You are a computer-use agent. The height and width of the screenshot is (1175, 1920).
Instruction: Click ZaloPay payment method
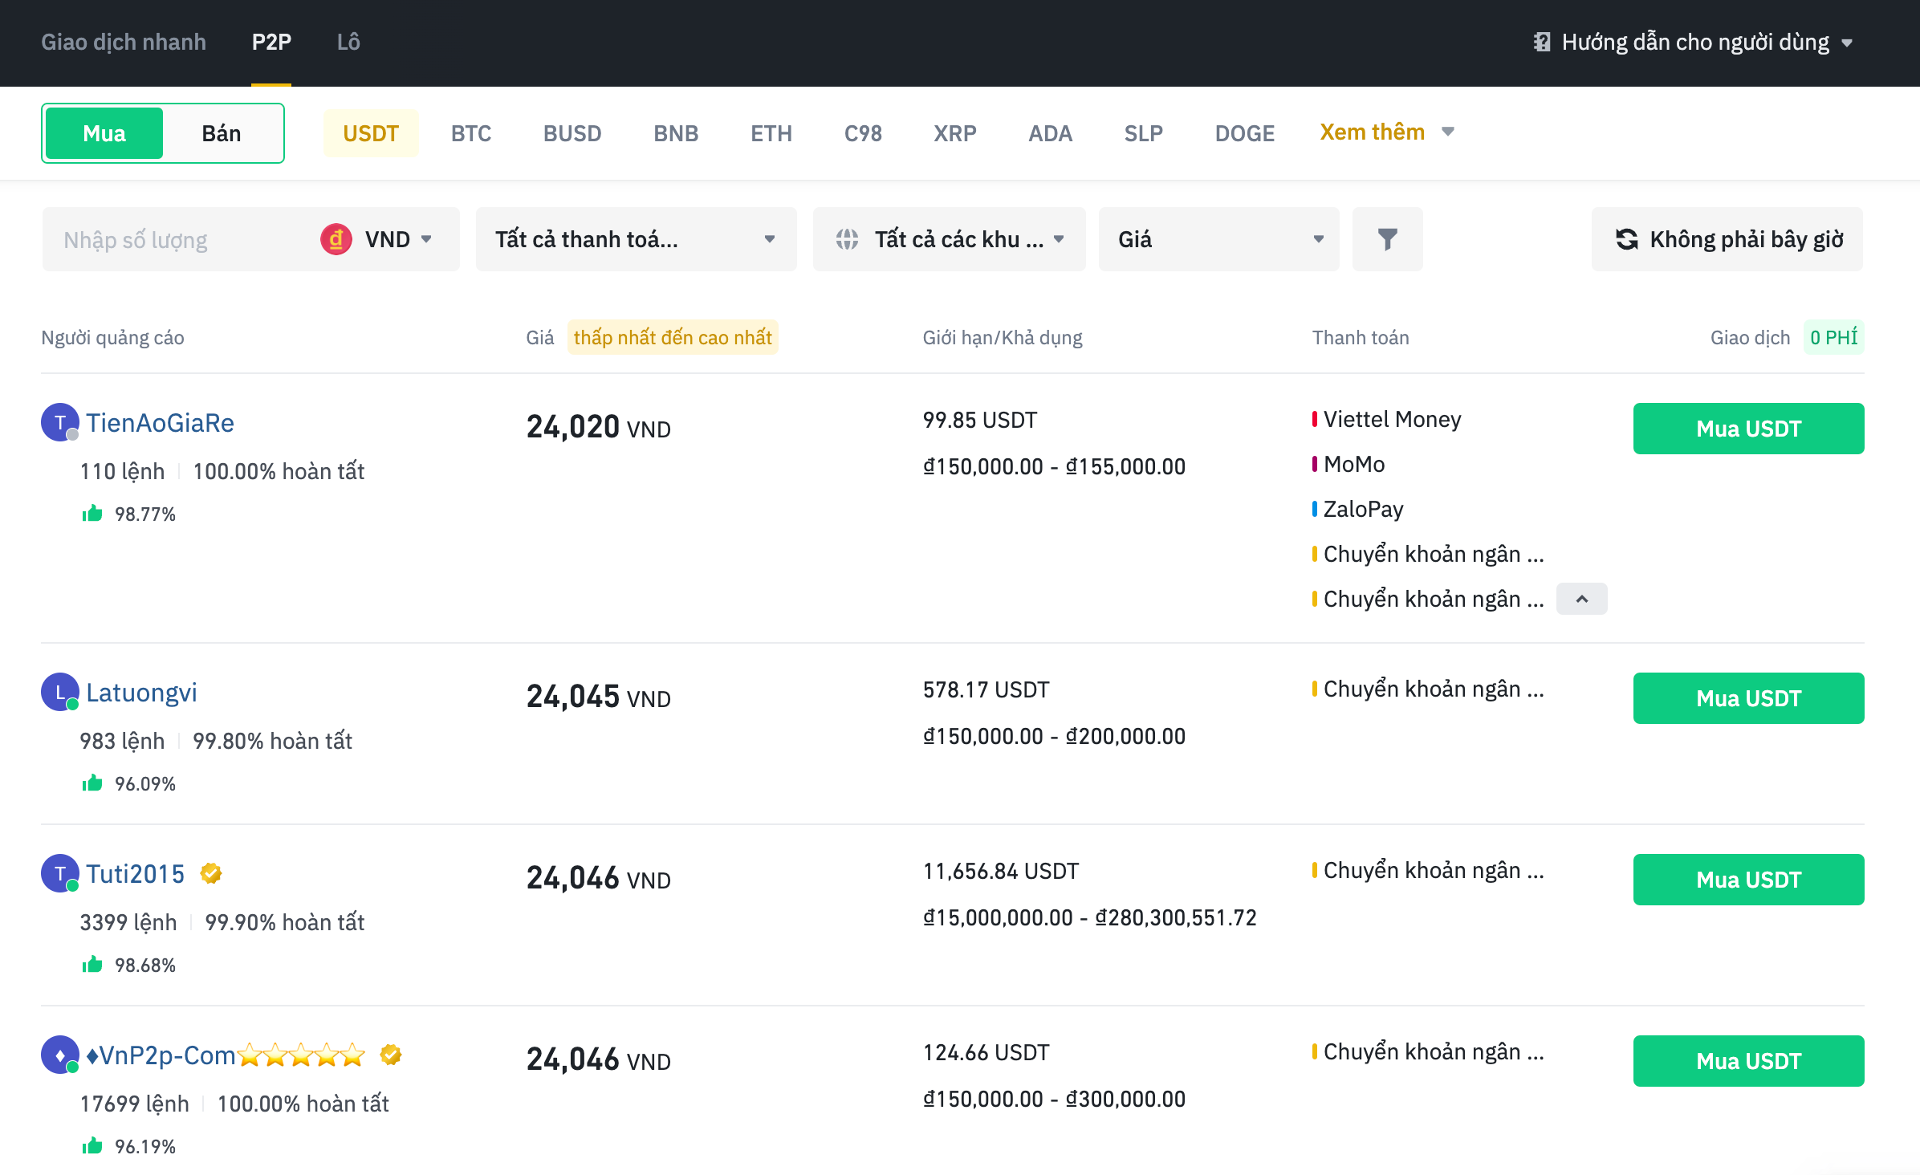1363,509
